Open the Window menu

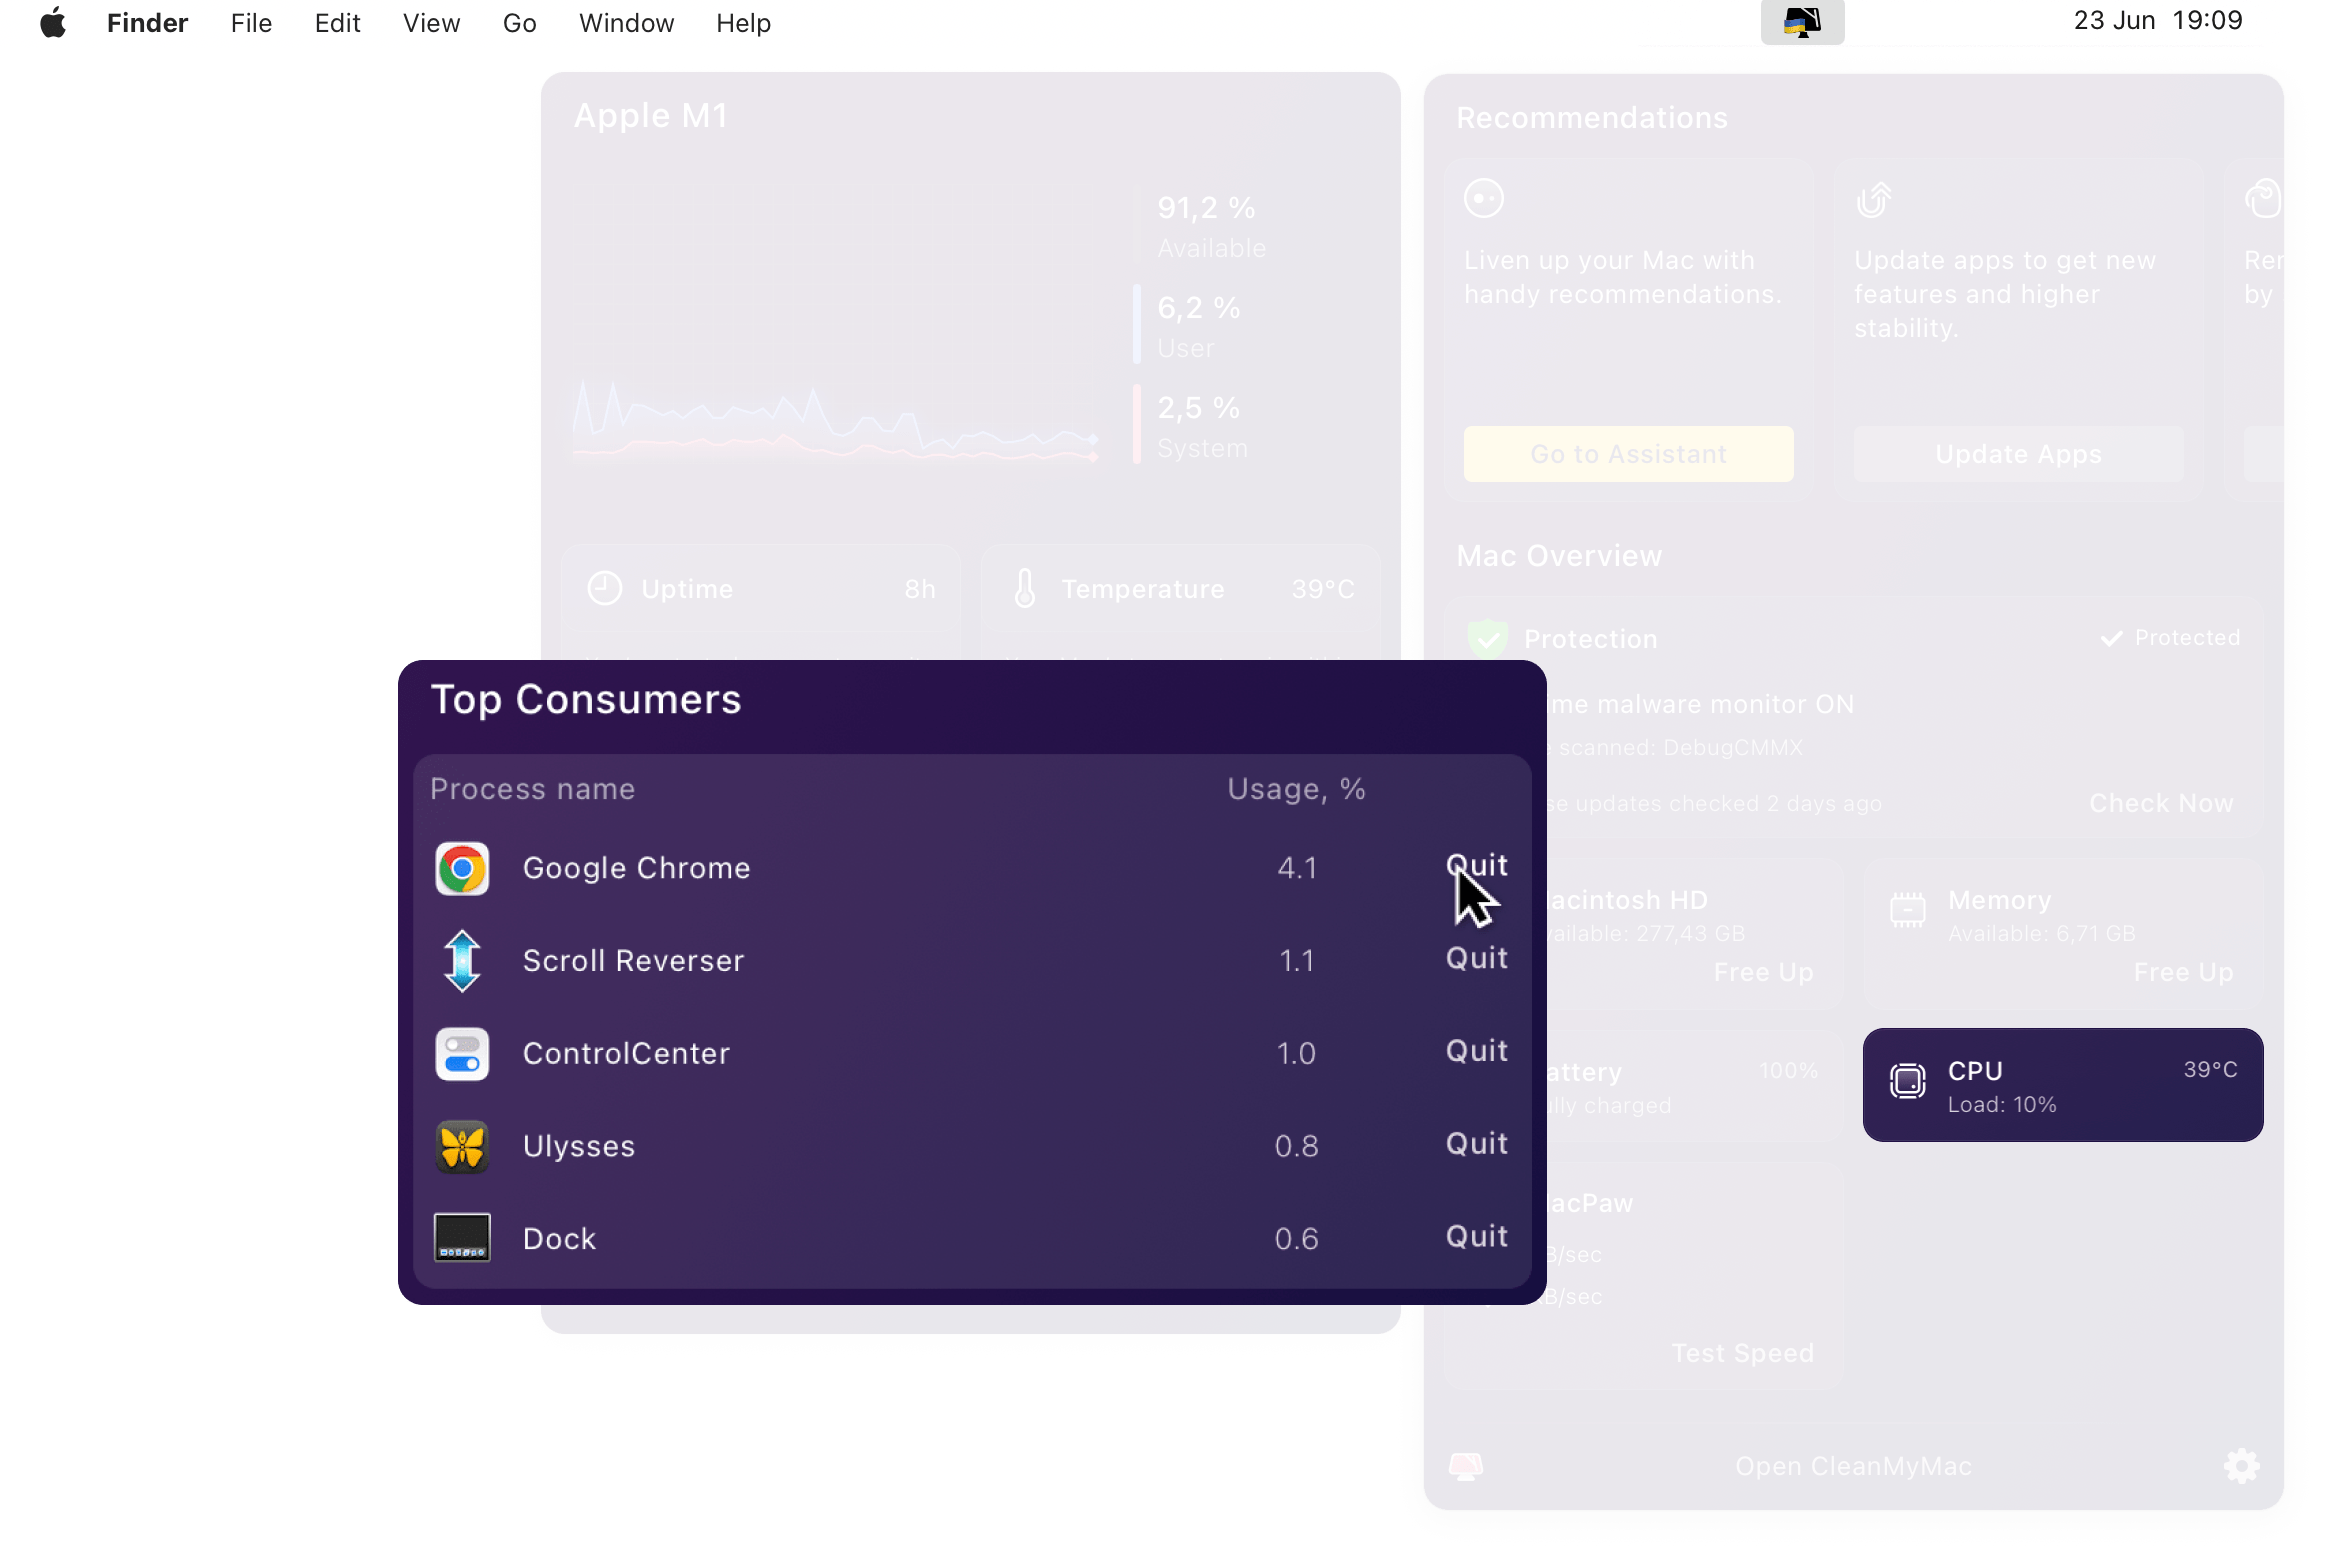(626, 23)
